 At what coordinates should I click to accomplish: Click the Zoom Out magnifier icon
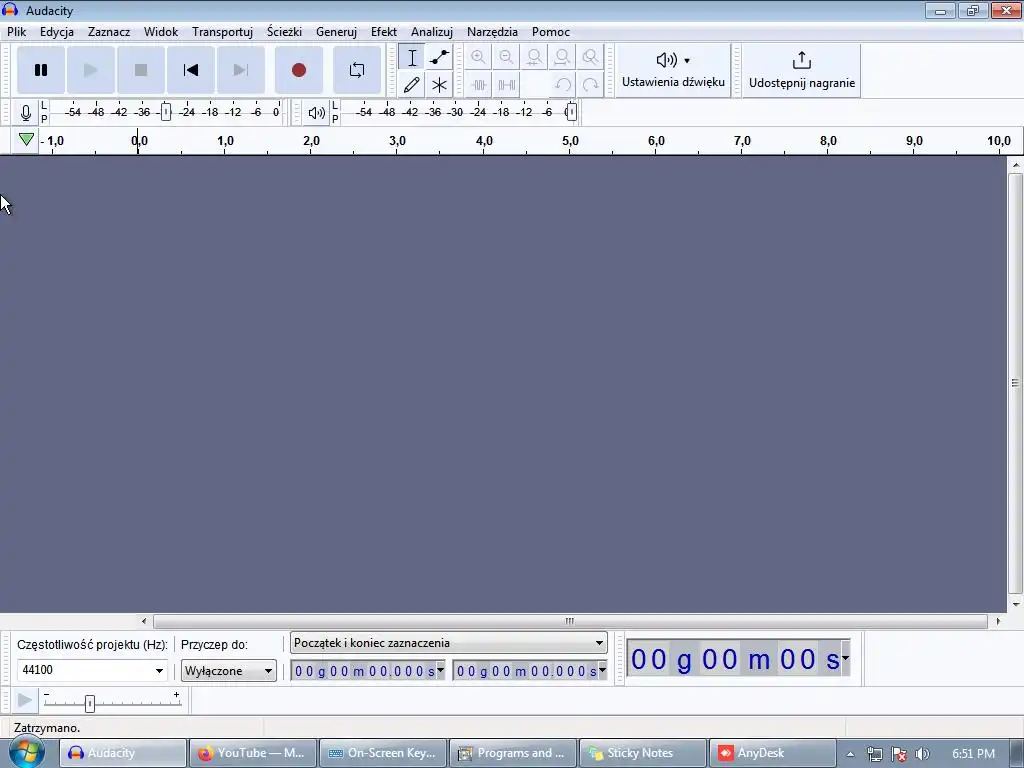pyautogui.click(x=506, y=57)
